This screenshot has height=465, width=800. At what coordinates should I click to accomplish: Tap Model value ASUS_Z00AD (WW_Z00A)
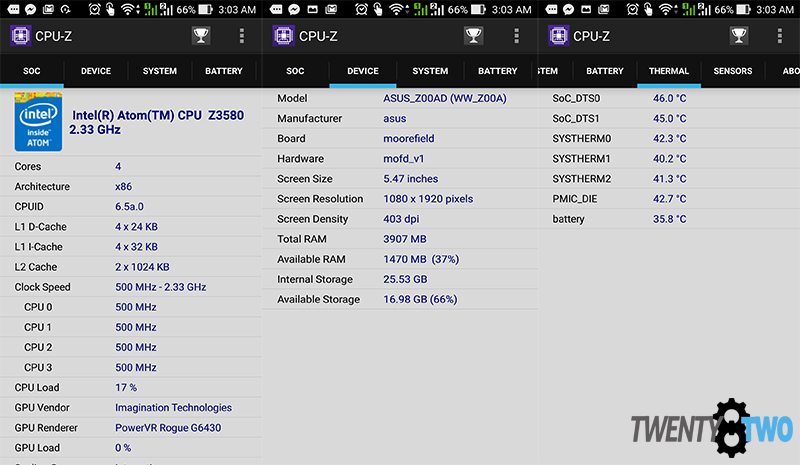click(x=445, y=99)
